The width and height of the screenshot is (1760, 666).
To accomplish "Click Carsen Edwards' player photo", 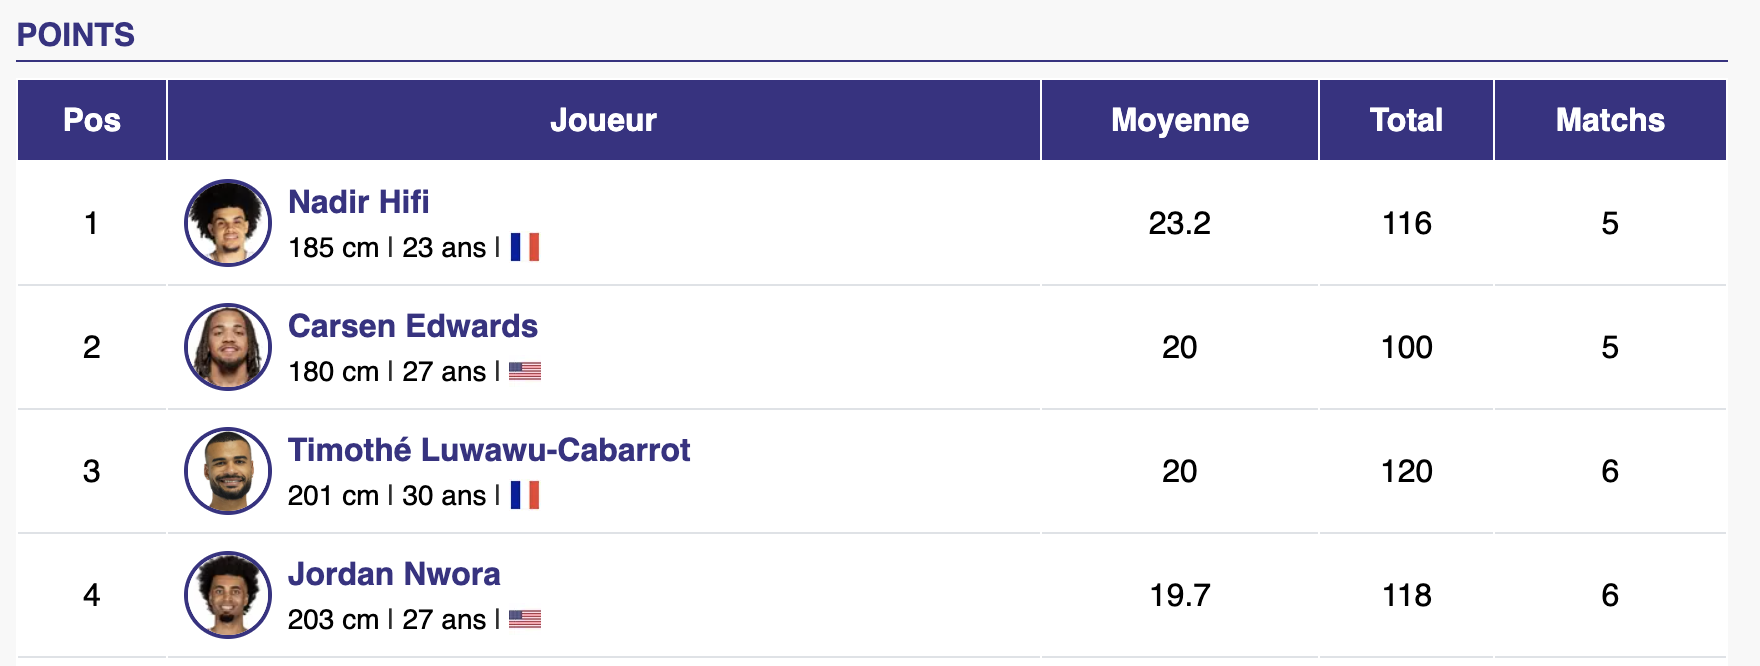I will 228,347.
